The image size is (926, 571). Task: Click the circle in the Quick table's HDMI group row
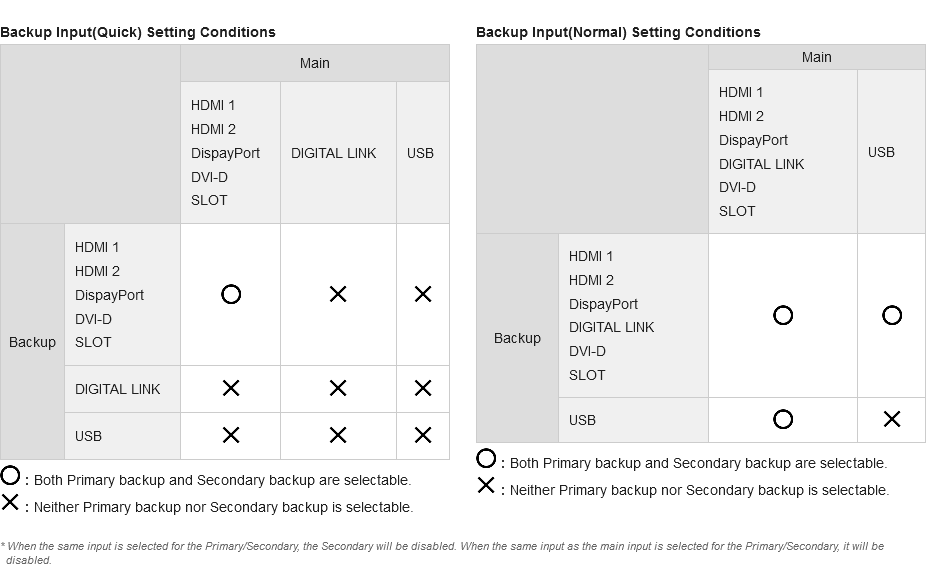pos(231,294)
